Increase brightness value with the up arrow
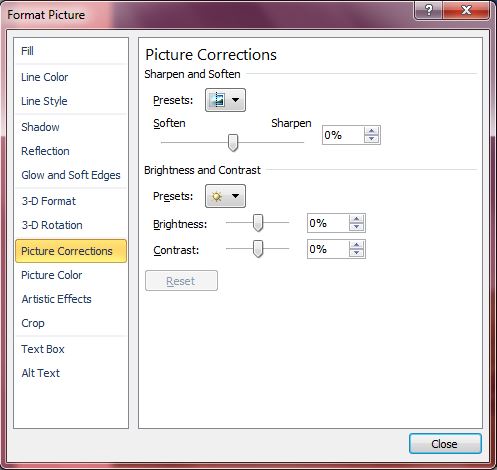 tap(357, 219)
